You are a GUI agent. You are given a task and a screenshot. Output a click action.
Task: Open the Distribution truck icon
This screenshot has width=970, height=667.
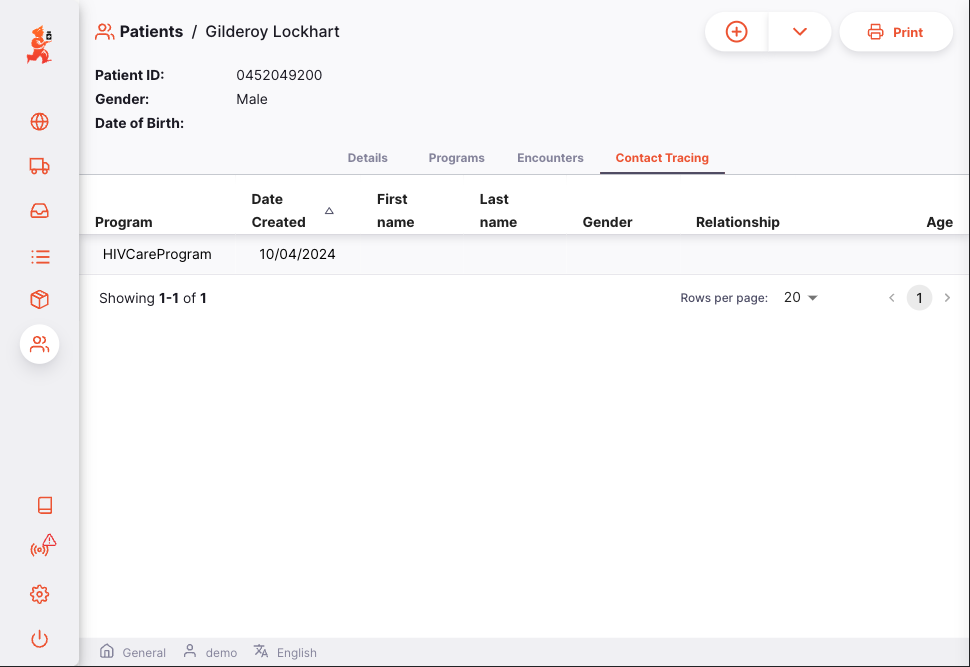40,167
